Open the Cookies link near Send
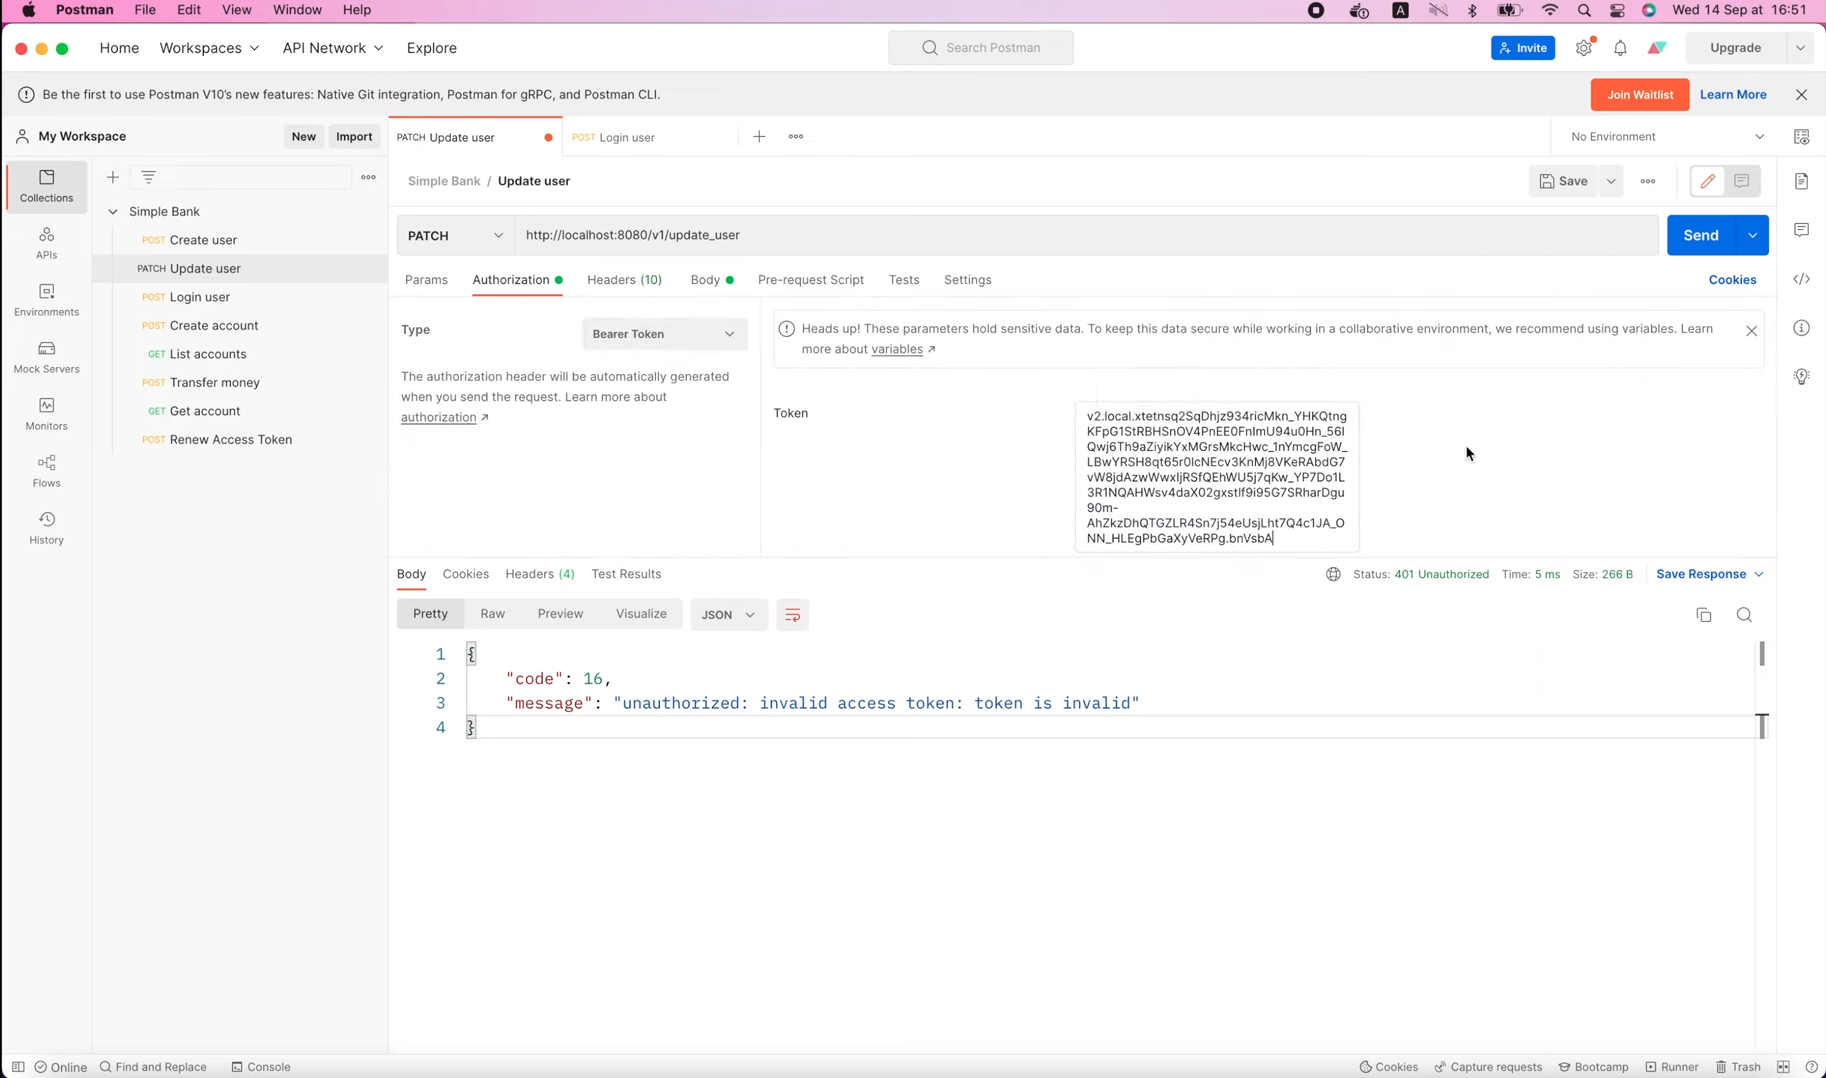Image resolution: width=1826 pixels, height=1078 pixels. (x=1732, y=280)
